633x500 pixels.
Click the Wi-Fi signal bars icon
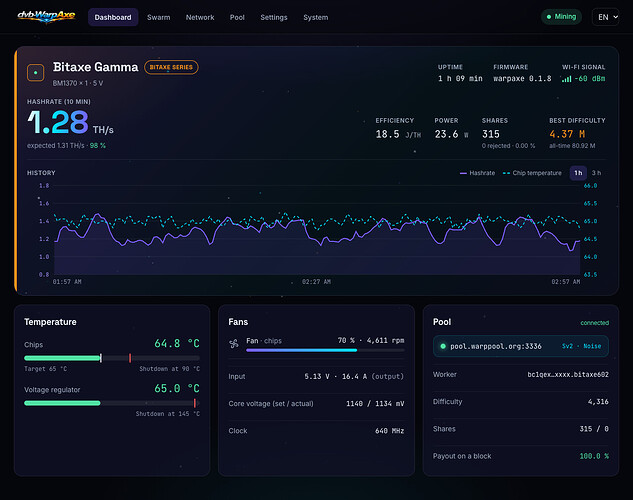pos(566,79)
